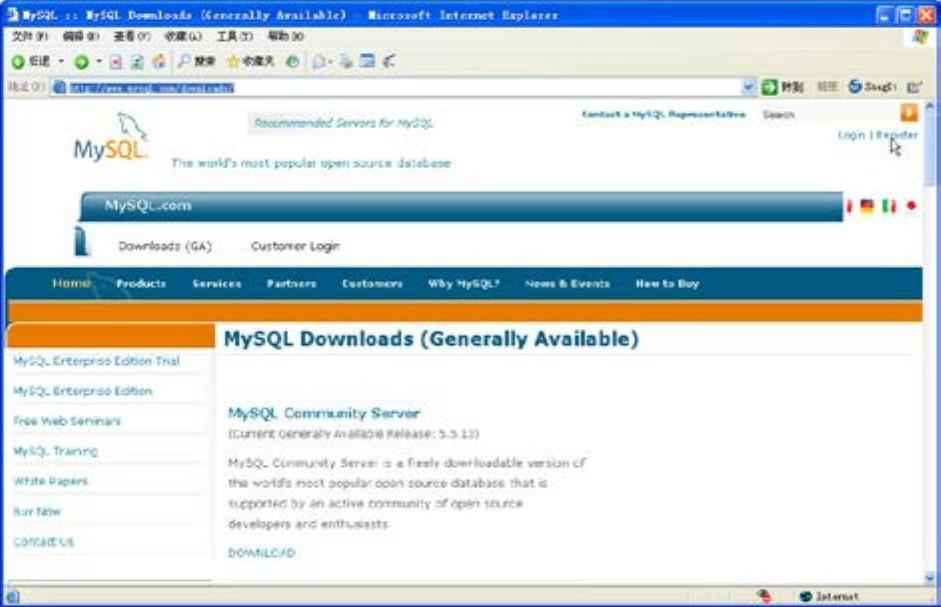Click the Customer Login link
Image resolution: width=941 pixels, height=607 pixels.
click(x=295, y=246)
